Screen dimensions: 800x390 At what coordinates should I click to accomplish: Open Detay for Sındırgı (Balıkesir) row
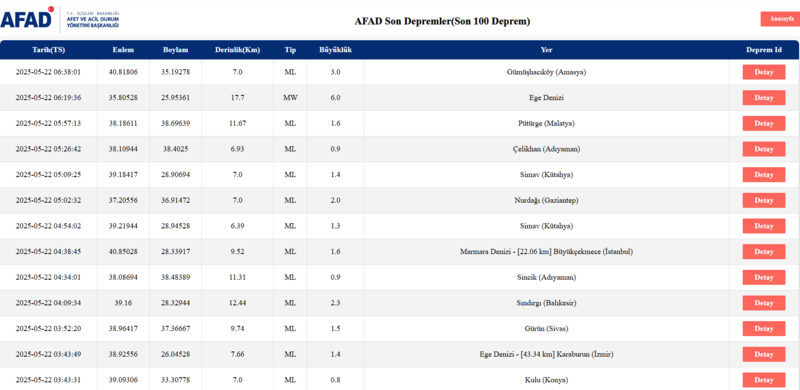tap(763, 303)
